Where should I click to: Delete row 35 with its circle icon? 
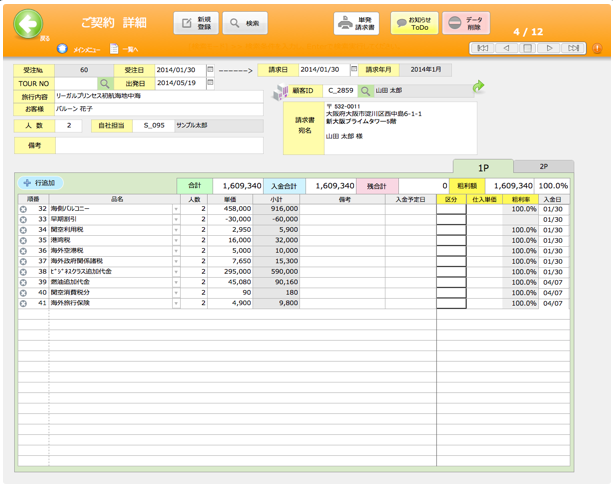23,241
